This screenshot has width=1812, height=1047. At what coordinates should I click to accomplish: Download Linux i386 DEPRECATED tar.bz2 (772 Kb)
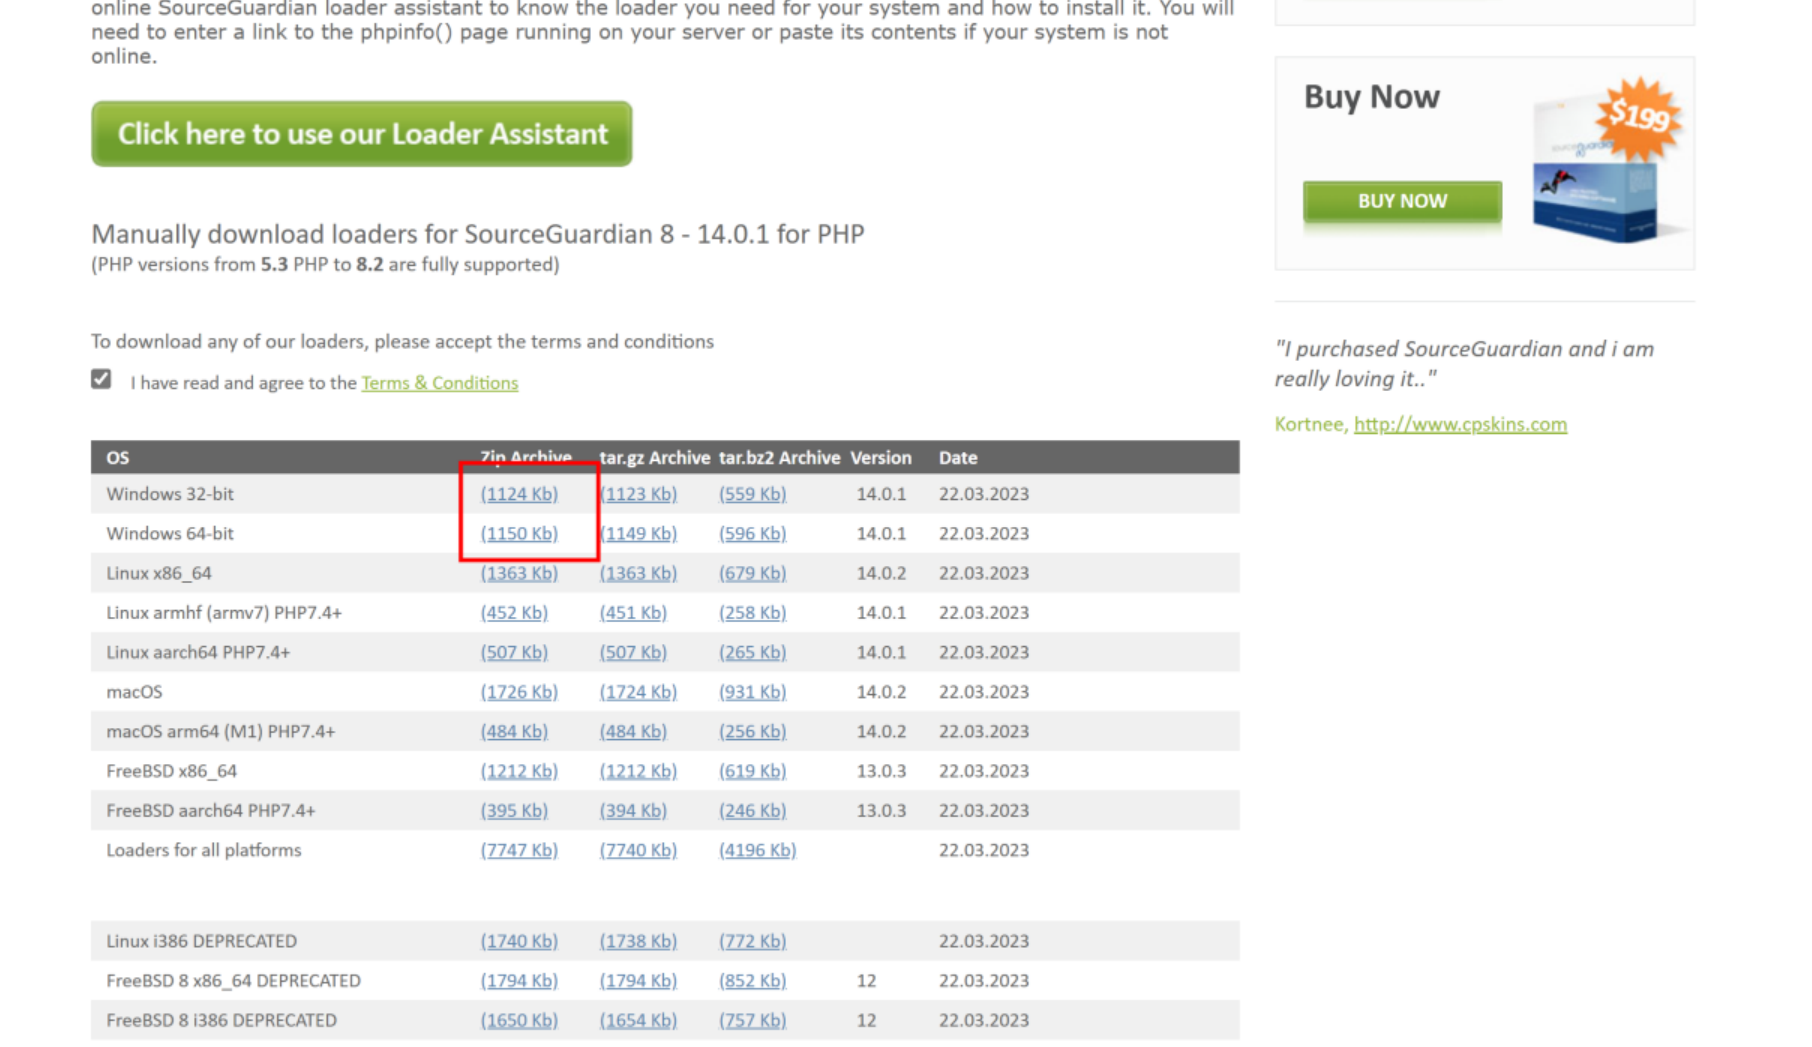tap(752, 941)
